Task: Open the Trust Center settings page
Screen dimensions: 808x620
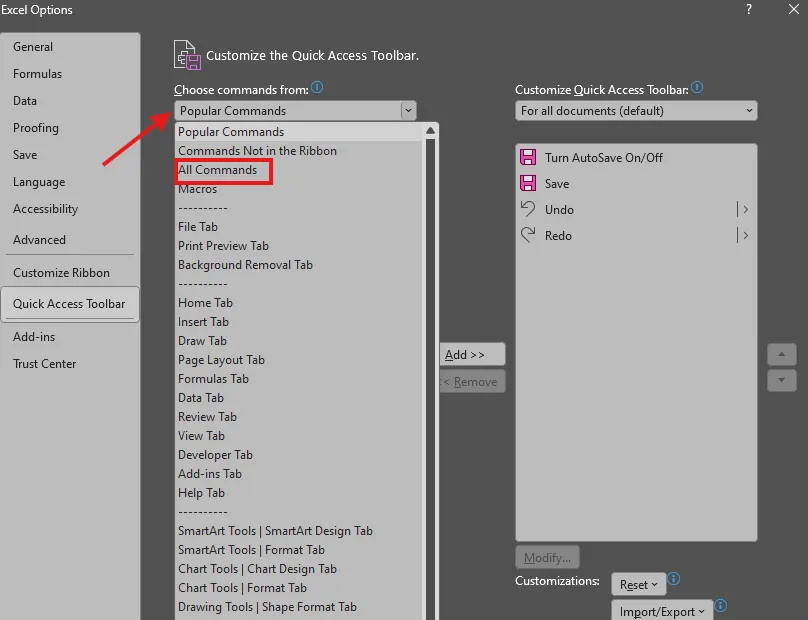Action: 45,363
